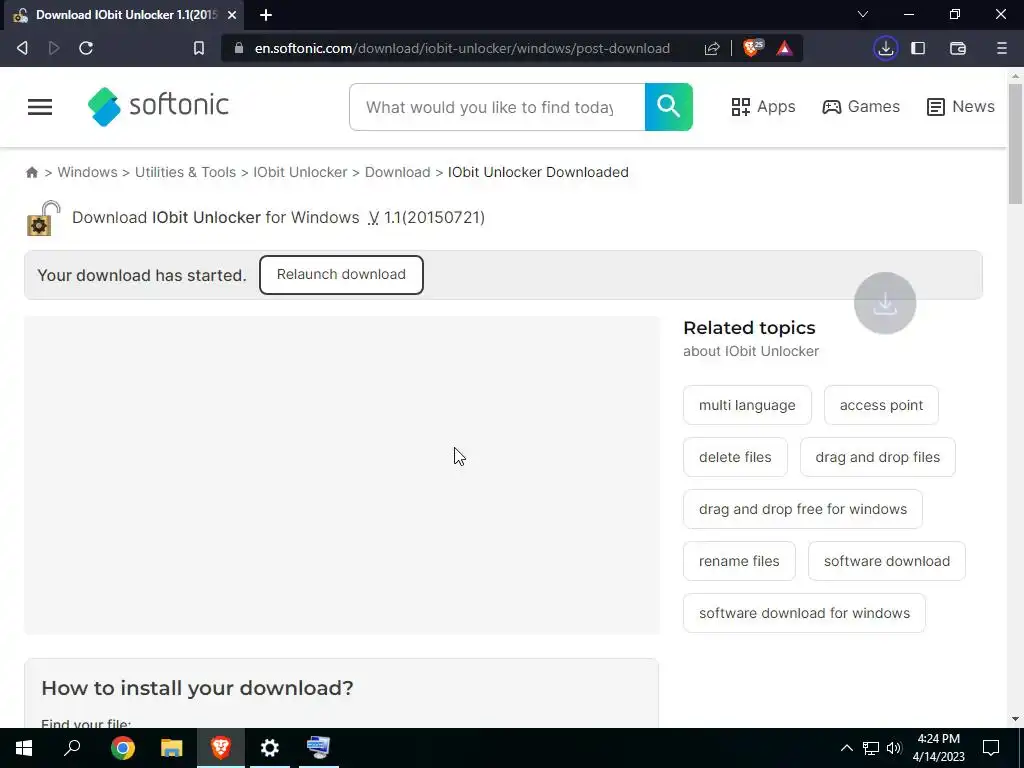Screen dimensions: 1024x768
Task: Open the Windows Start menu
Action: (24, 748)
